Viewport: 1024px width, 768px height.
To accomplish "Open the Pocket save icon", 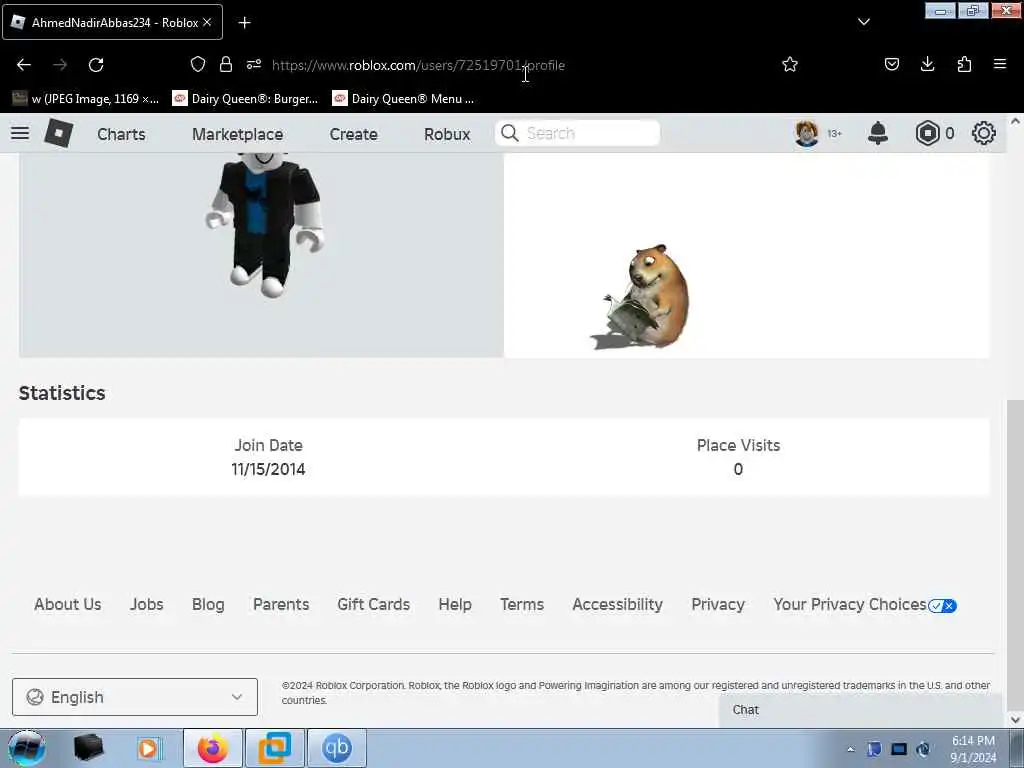I will pyautogui.click(x=892, y=64).
